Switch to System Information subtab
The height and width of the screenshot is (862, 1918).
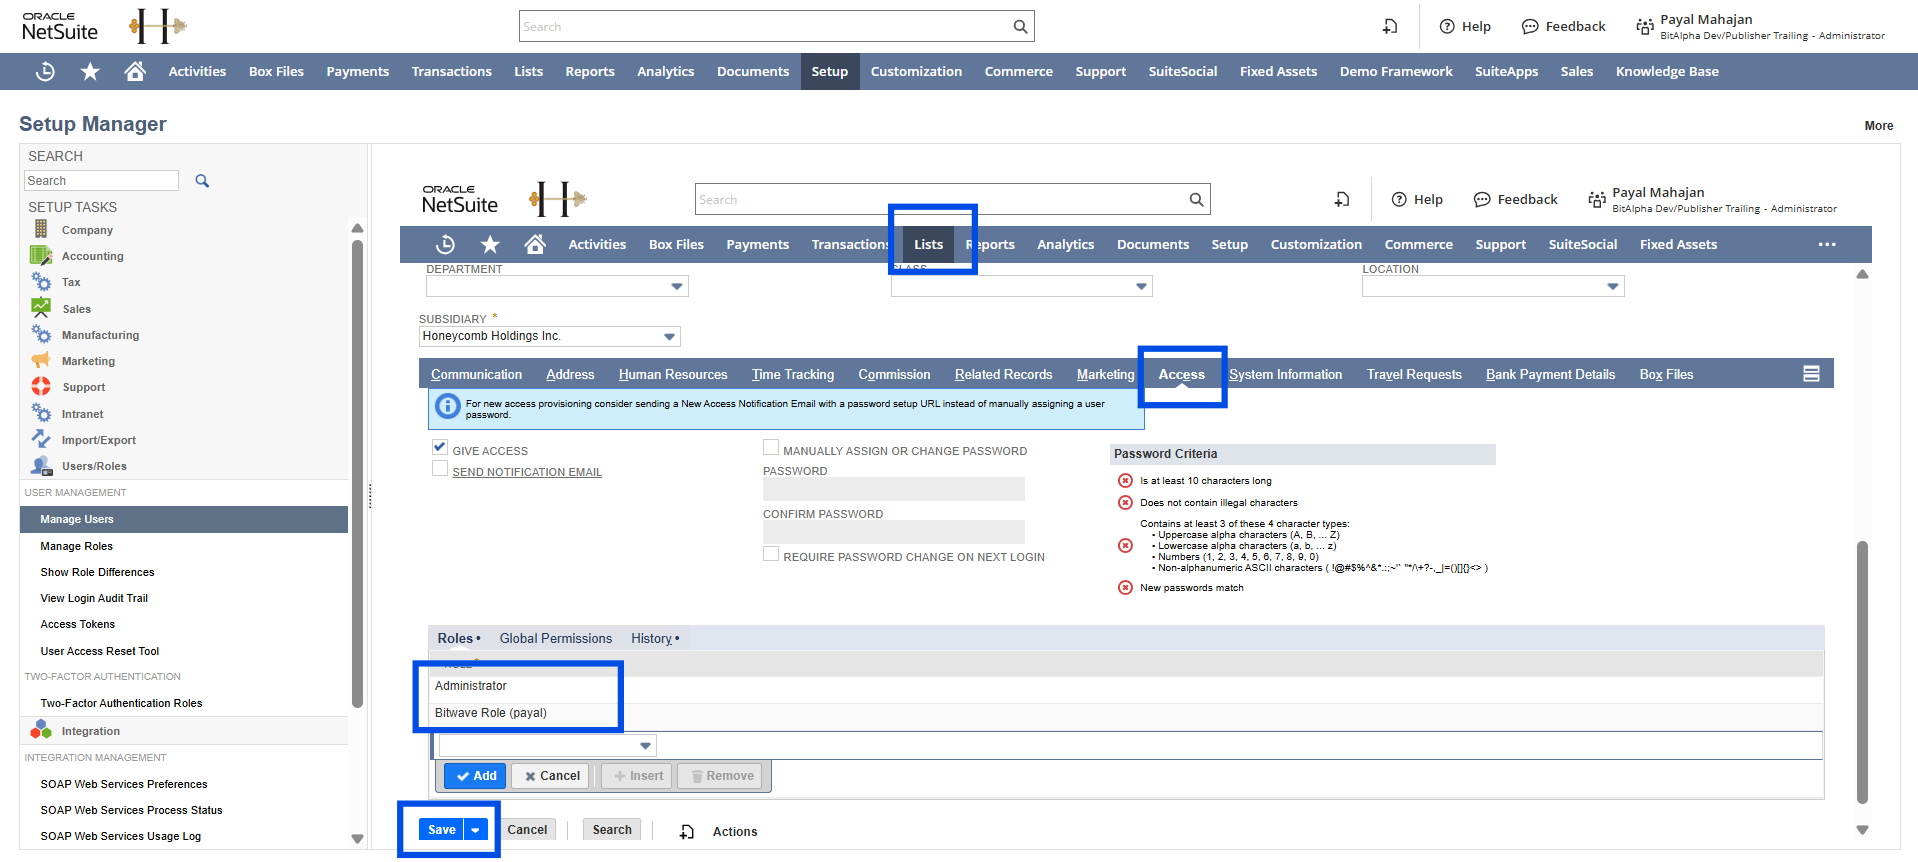[1286, 375]
